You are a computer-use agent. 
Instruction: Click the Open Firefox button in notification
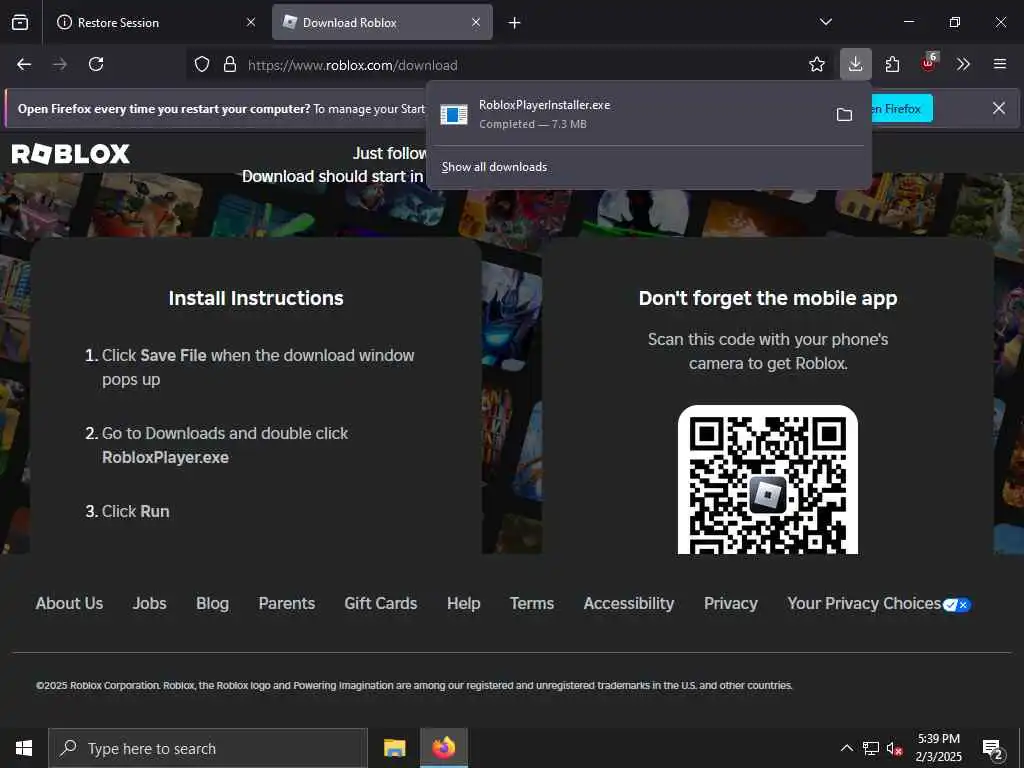click(902, 108)
